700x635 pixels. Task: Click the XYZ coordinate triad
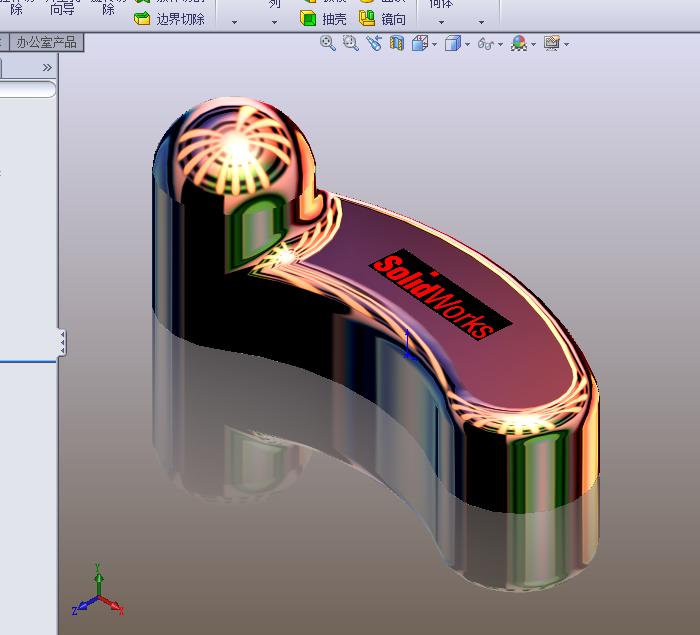coord(98,590)
